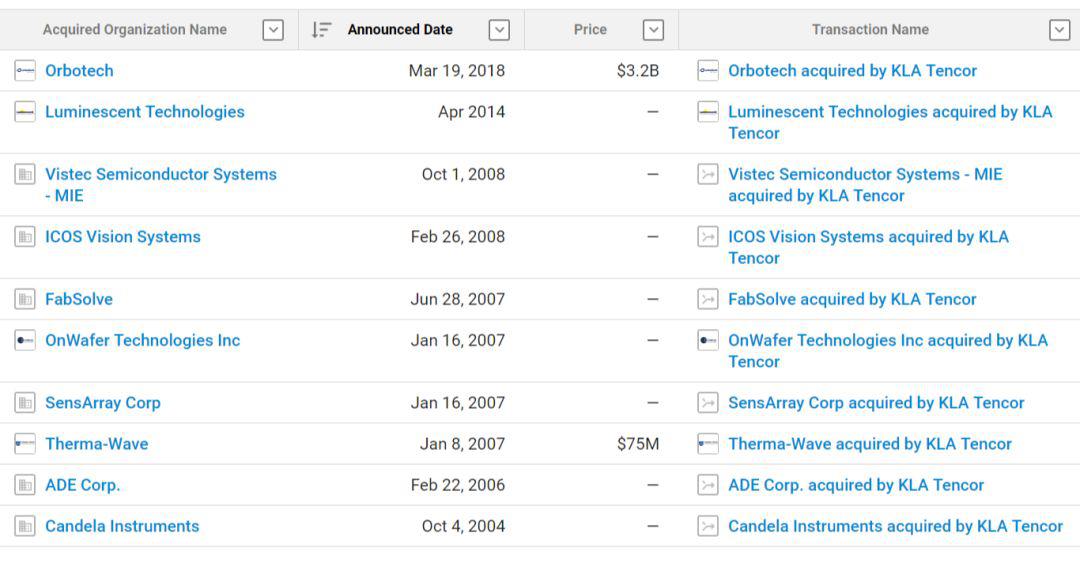This screenshot has width=1080, height=563.
Task: Click the Luminescent Technologies logo icon
Action: pyautogui.click(x=25, y=112)
